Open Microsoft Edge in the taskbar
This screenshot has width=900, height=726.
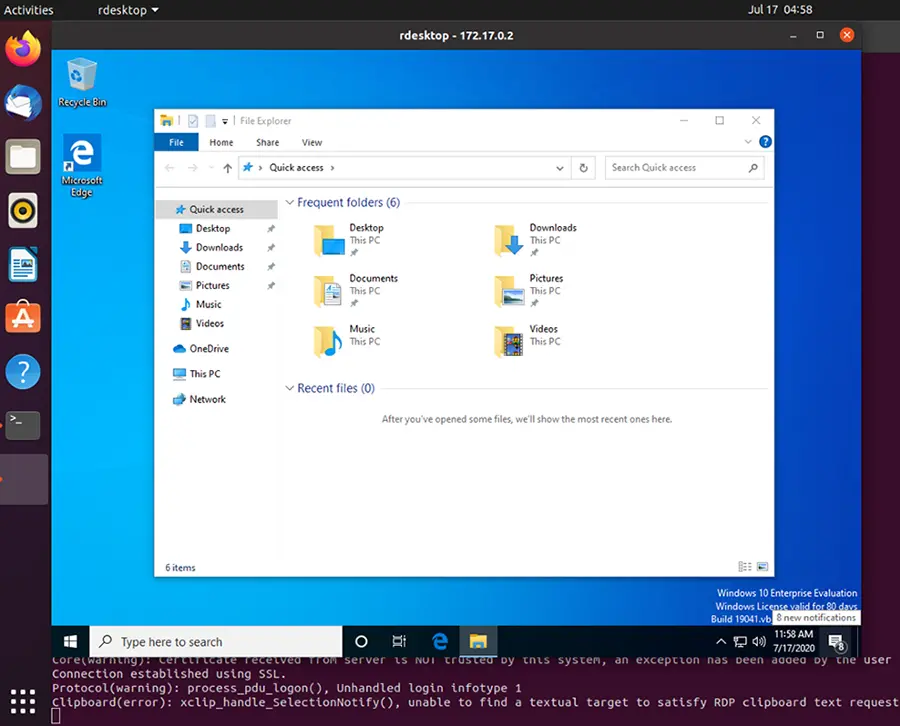pos(439,641)
